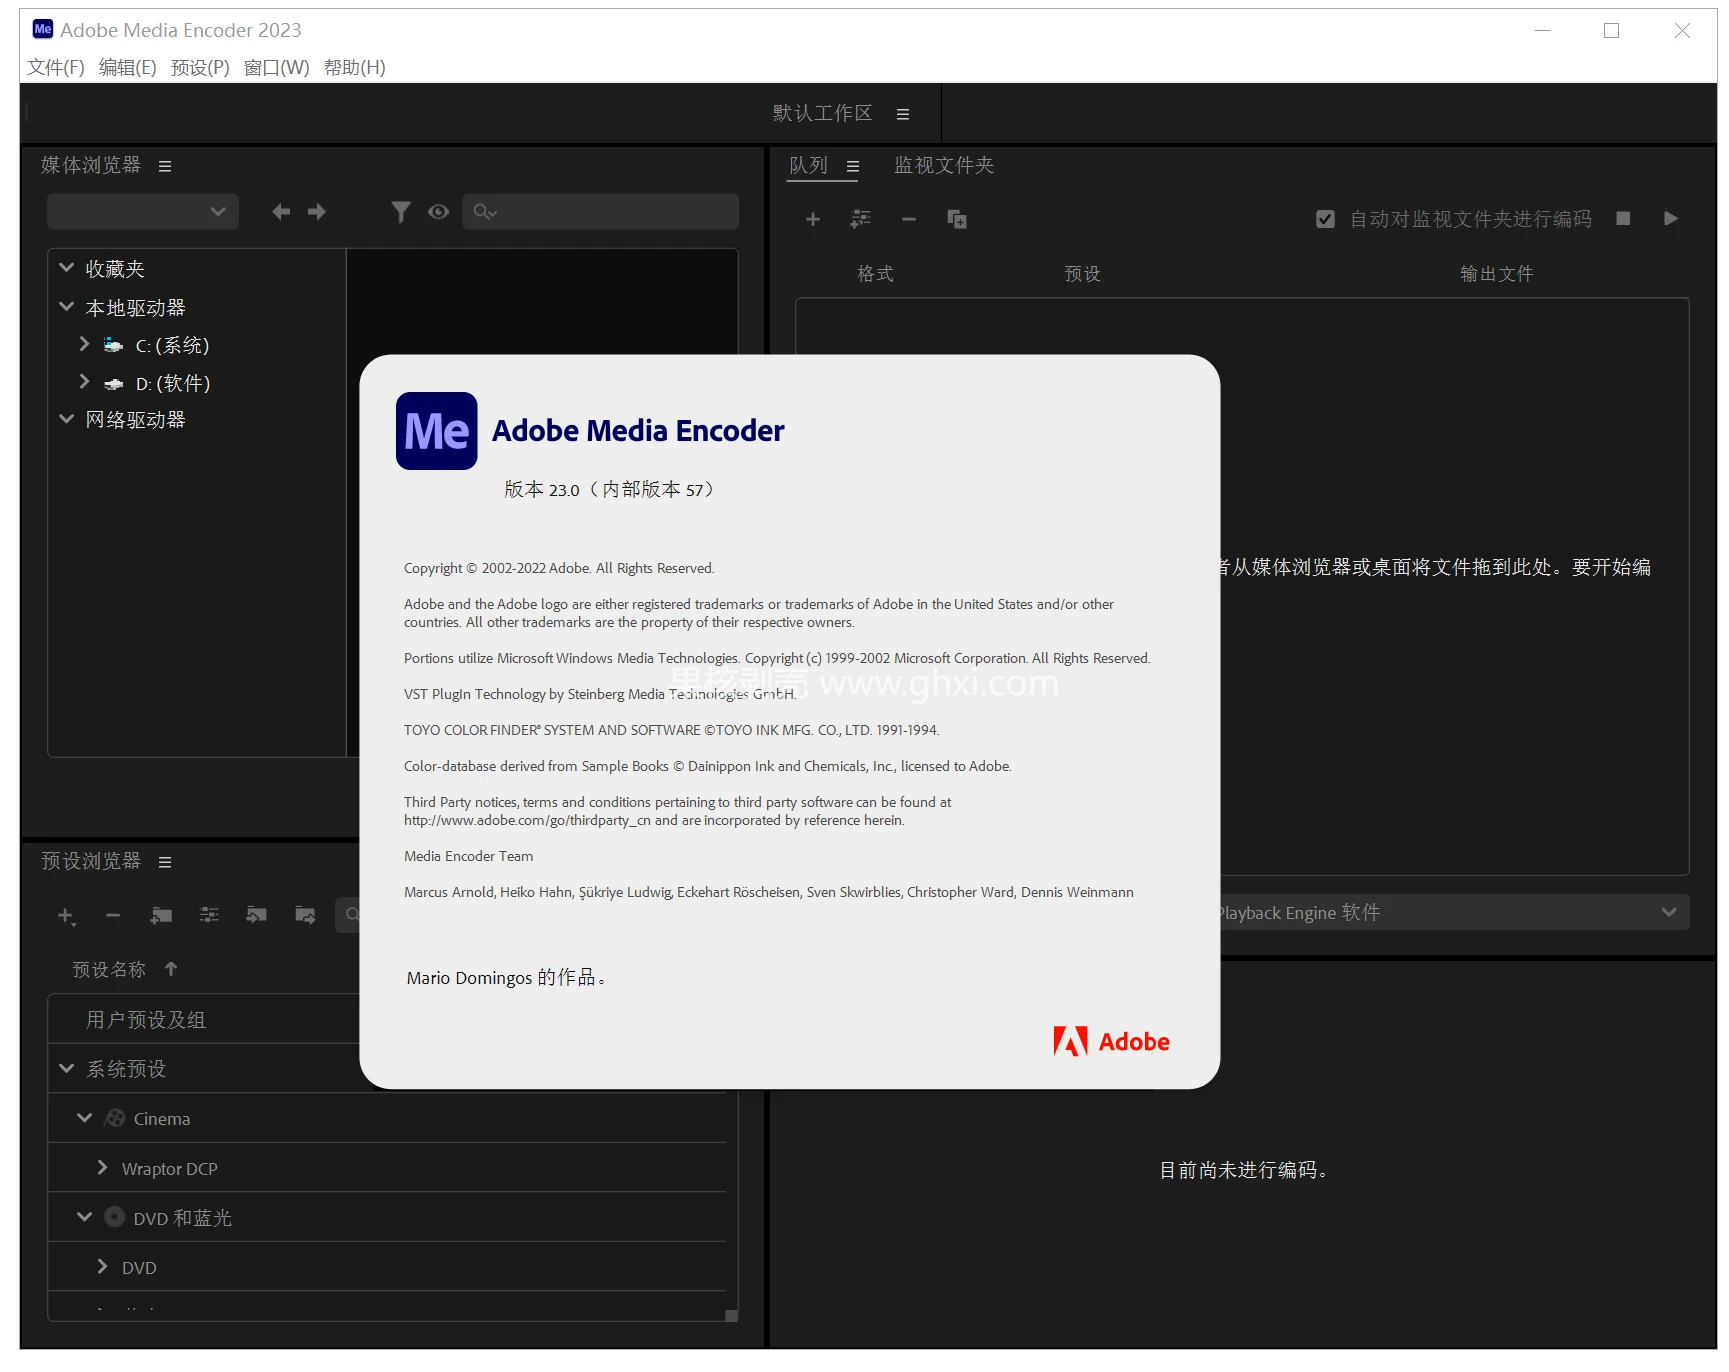The image size is (1729, 1372).
Task: Toggle the stop queue square button
Action: point(1623,219)
